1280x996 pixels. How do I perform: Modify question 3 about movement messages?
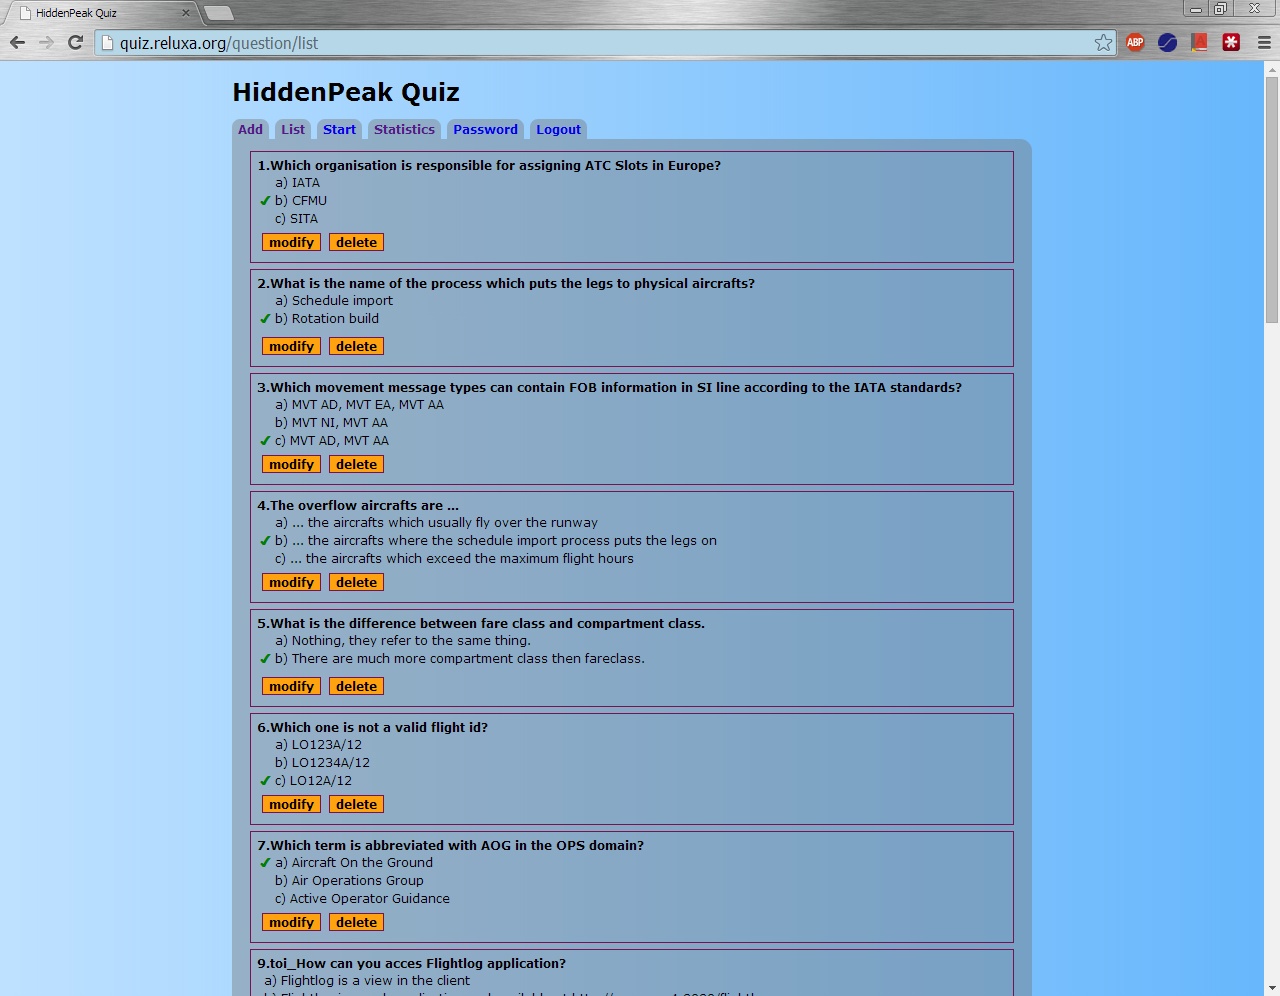(x=291, y=464)
